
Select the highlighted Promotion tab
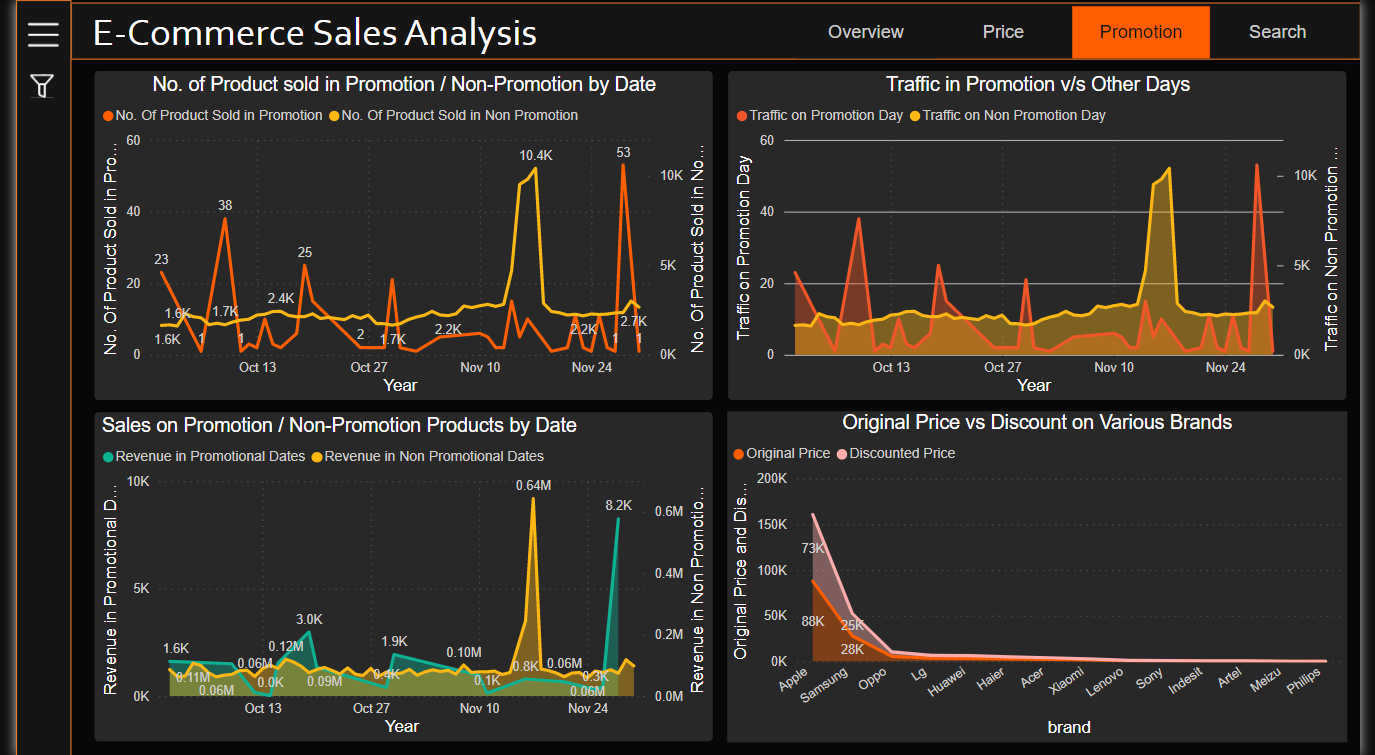point(1140,32)
